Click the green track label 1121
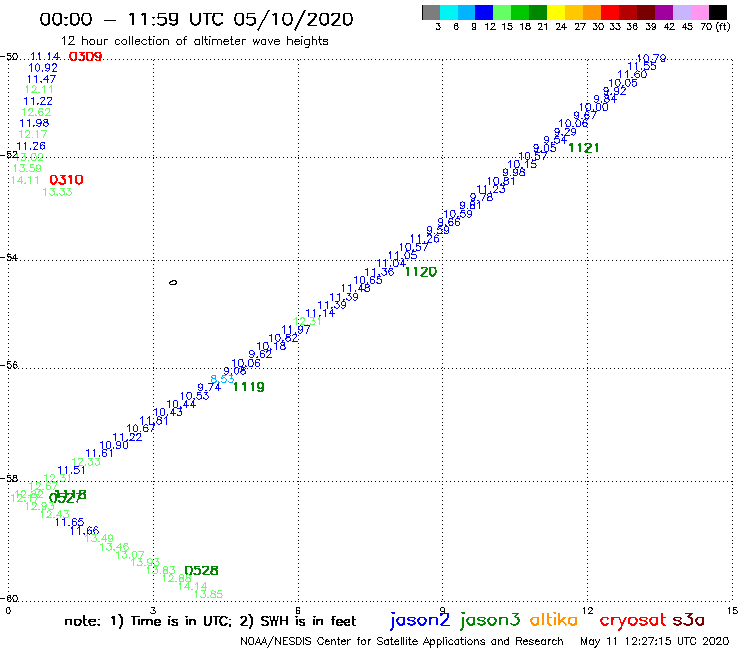 [584, 148]
